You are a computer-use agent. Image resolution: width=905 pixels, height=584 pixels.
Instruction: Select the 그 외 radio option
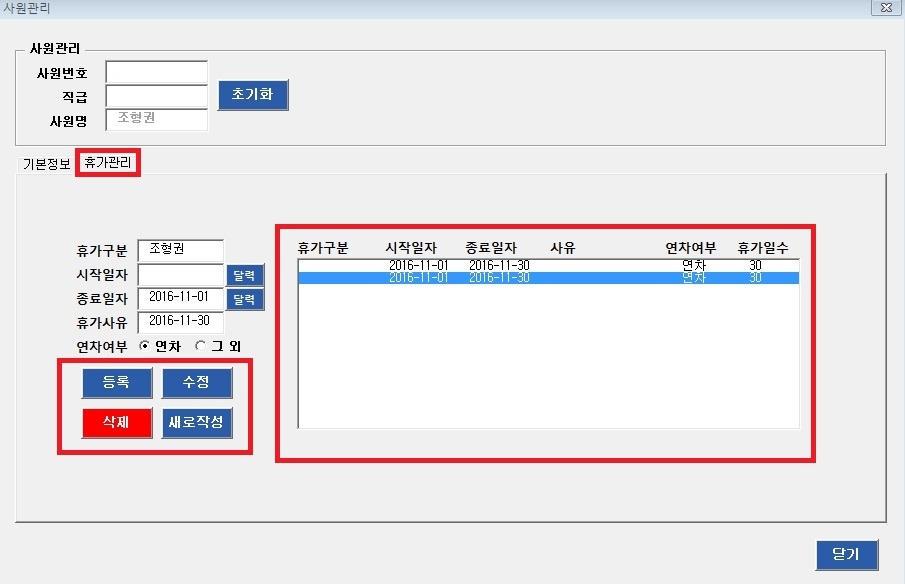tap(201, 346)
